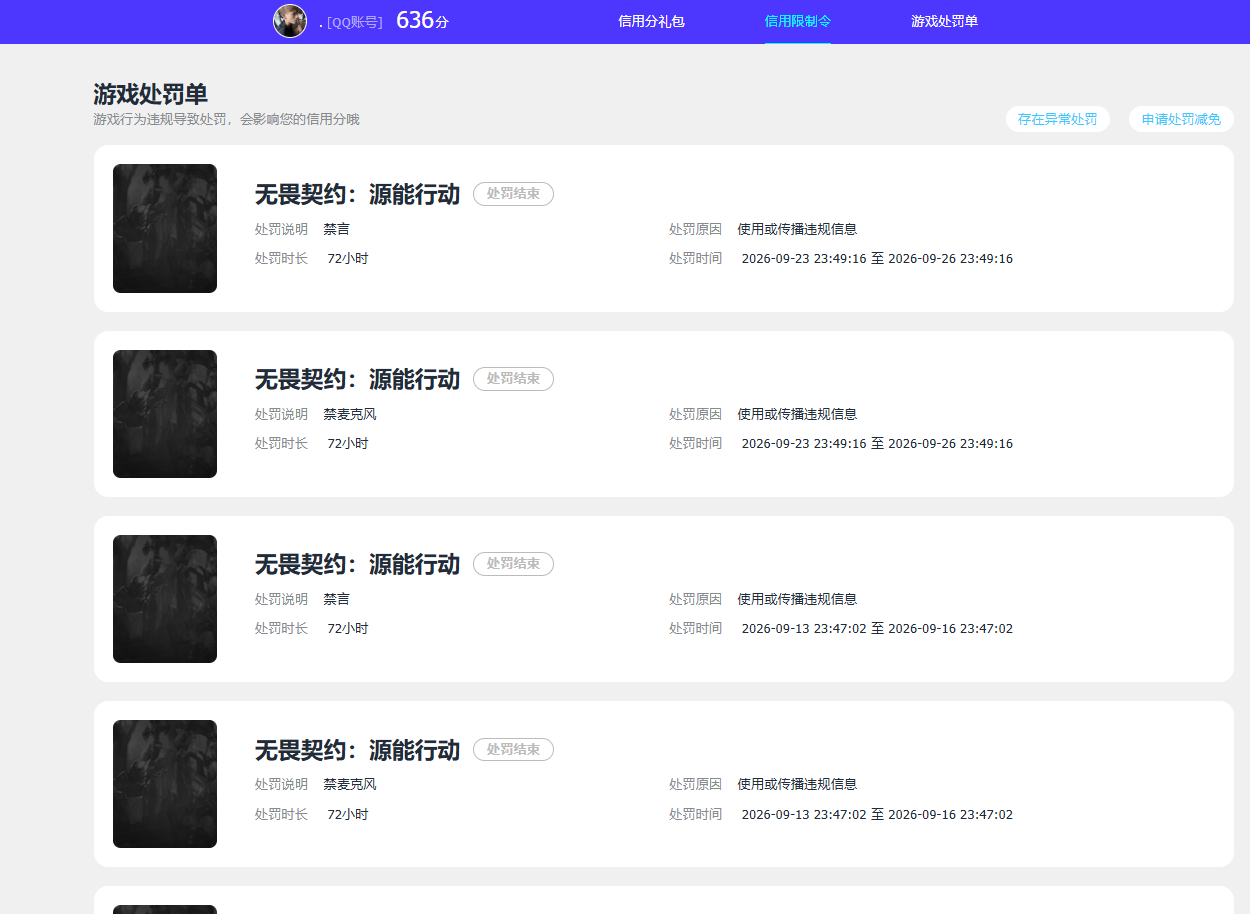The width and height of the screenshot is (1250, 914).
Task: Click 处罚结束 badge on 2026-09-23 禁麦克风 card
Action: click(513, 379)
